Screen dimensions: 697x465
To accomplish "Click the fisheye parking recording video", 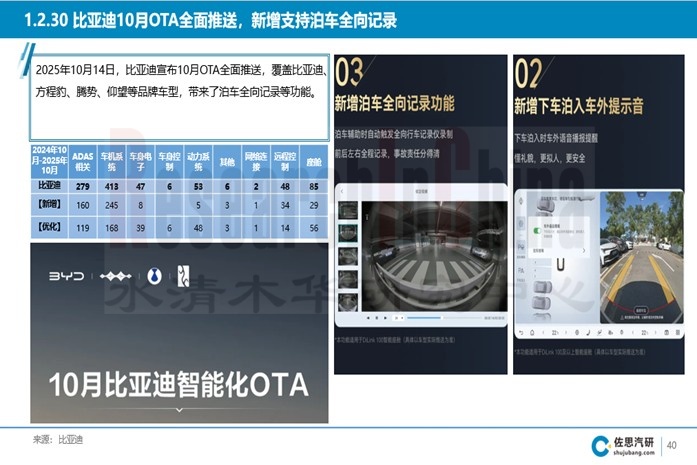I will [x=434, y=256].
